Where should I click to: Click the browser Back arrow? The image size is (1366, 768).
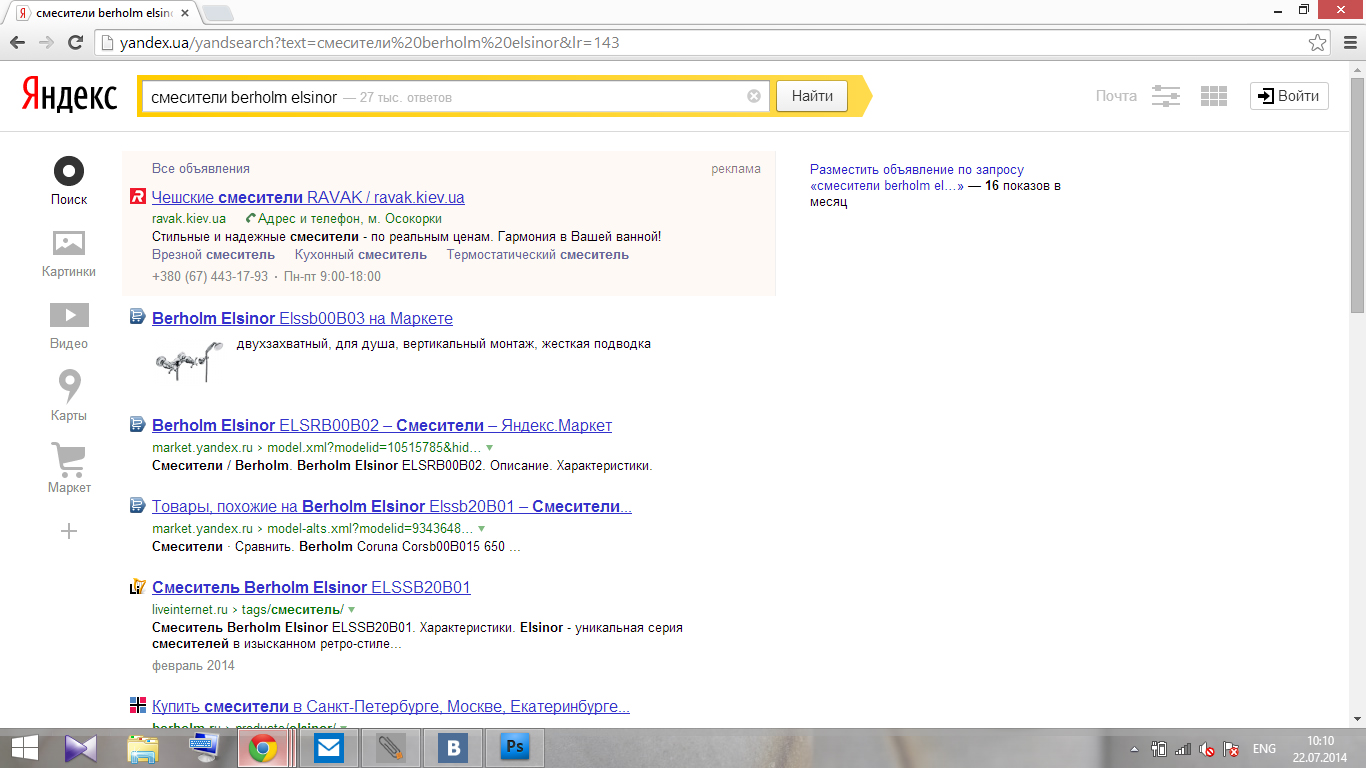click(x=17, y=43)
